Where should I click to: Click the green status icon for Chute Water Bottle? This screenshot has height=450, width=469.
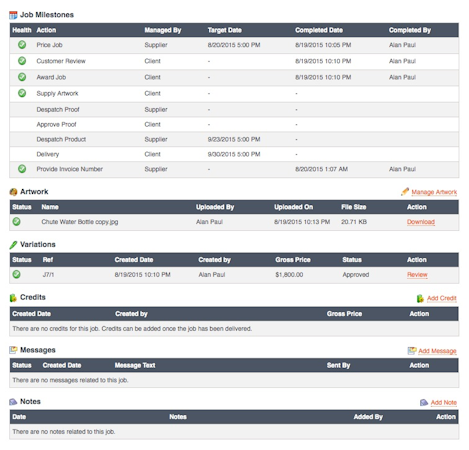(16, 222)
